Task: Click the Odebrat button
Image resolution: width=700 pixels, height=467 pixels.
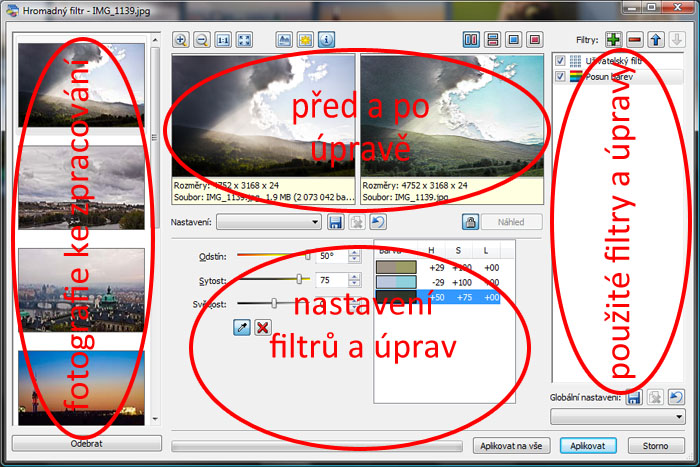Action: tap(85, 442)
